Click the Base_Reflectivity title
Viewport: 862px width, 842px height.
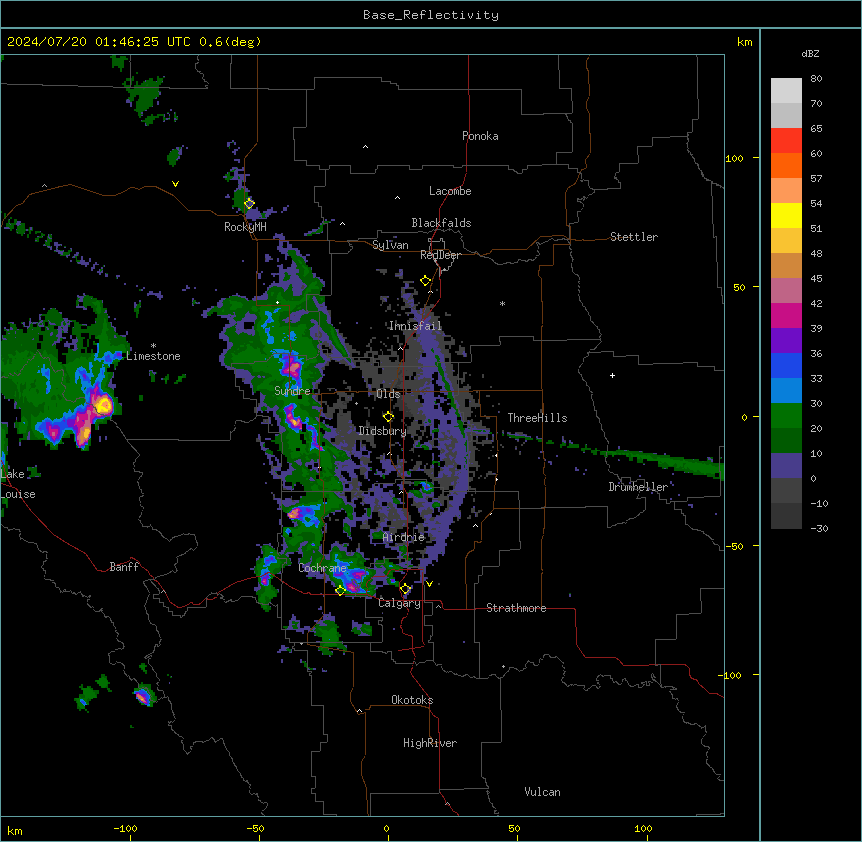pos(431,15)
